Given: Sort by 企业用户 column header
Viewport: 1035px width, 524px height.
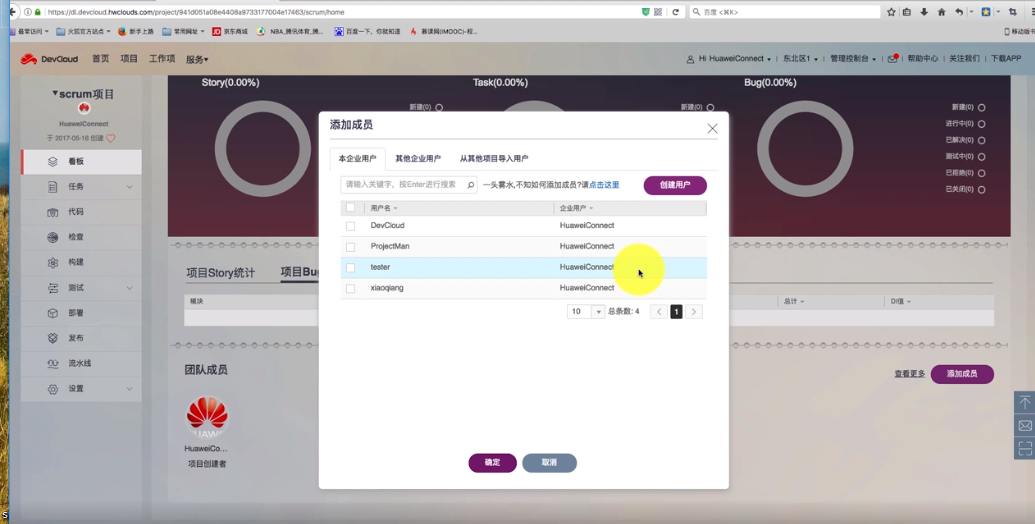Looking at the screenshot, I should click(x=576, y=208).
